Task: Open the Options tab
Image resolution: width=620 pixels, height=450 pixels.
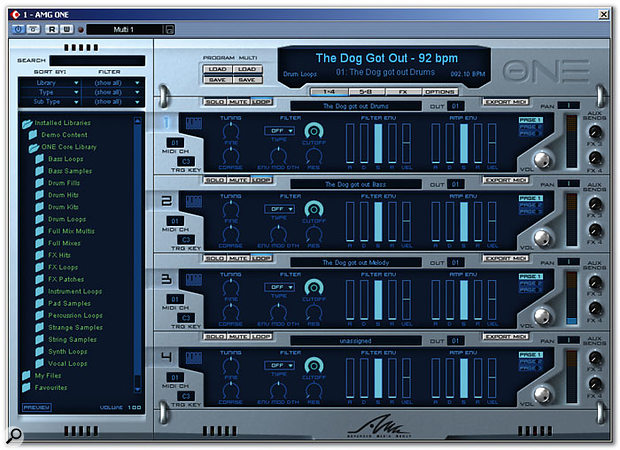Action: pyautogui.click(x=440, y=92)
